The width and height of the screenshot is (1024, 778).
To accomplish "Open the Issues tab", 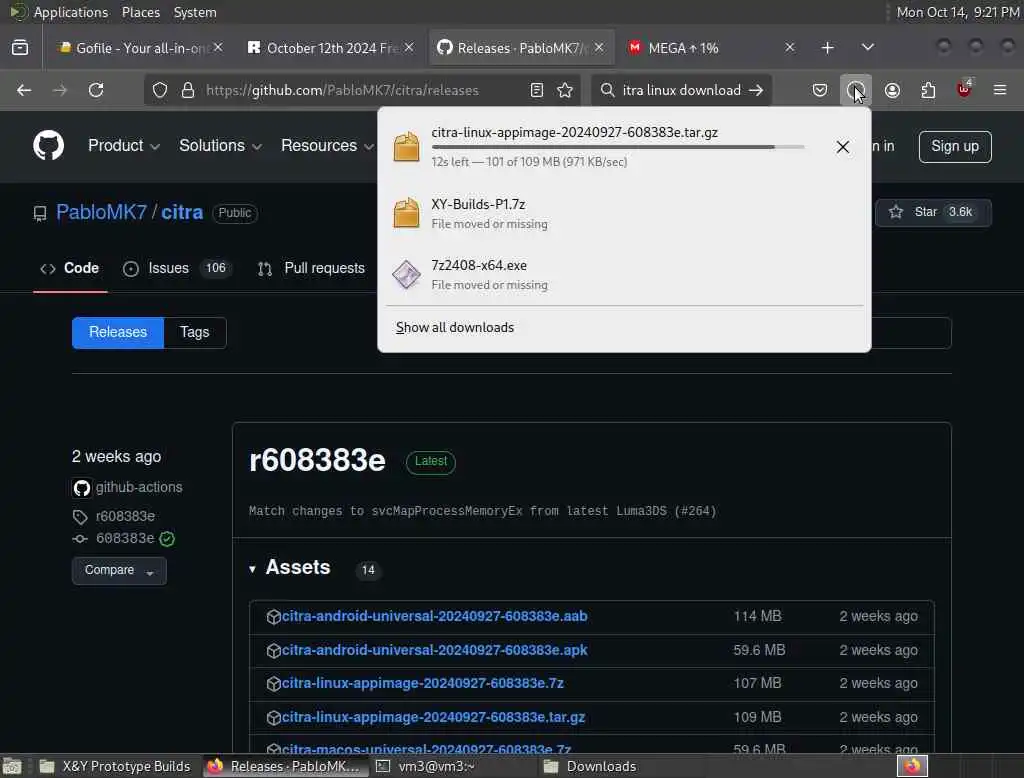I will point(177,268).
